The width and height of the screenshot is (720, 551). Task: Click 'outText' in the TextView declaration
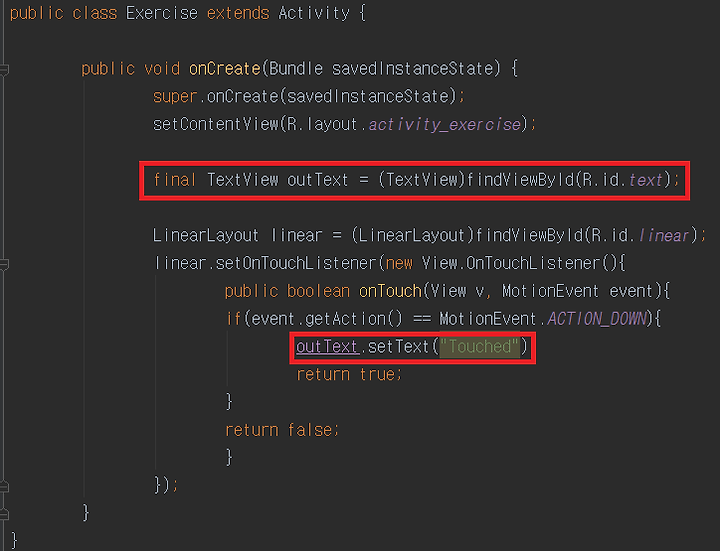coord(318,180)
